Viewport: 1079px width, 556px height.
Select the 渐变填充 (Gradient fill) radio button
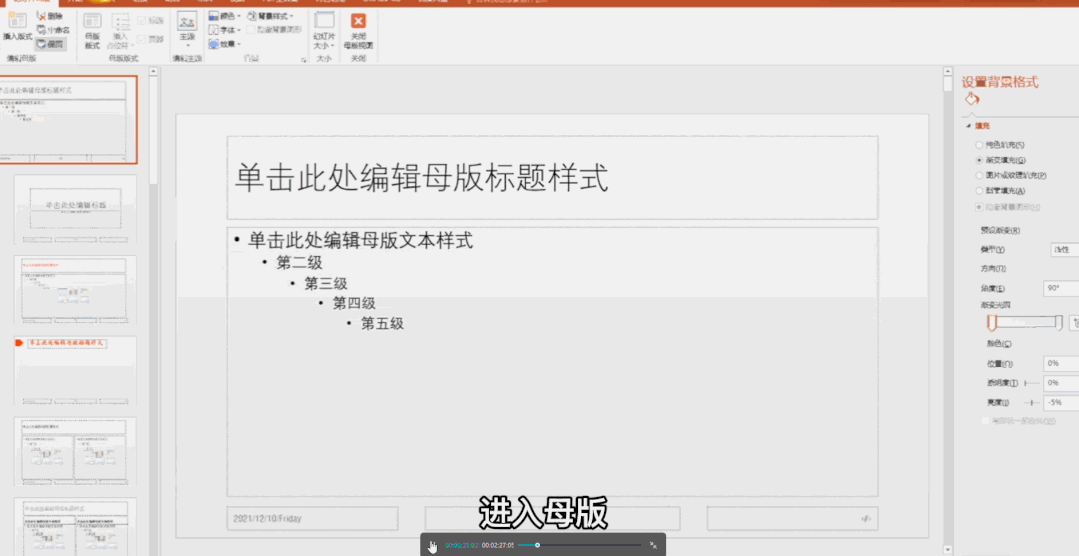(x=979, y=160)
